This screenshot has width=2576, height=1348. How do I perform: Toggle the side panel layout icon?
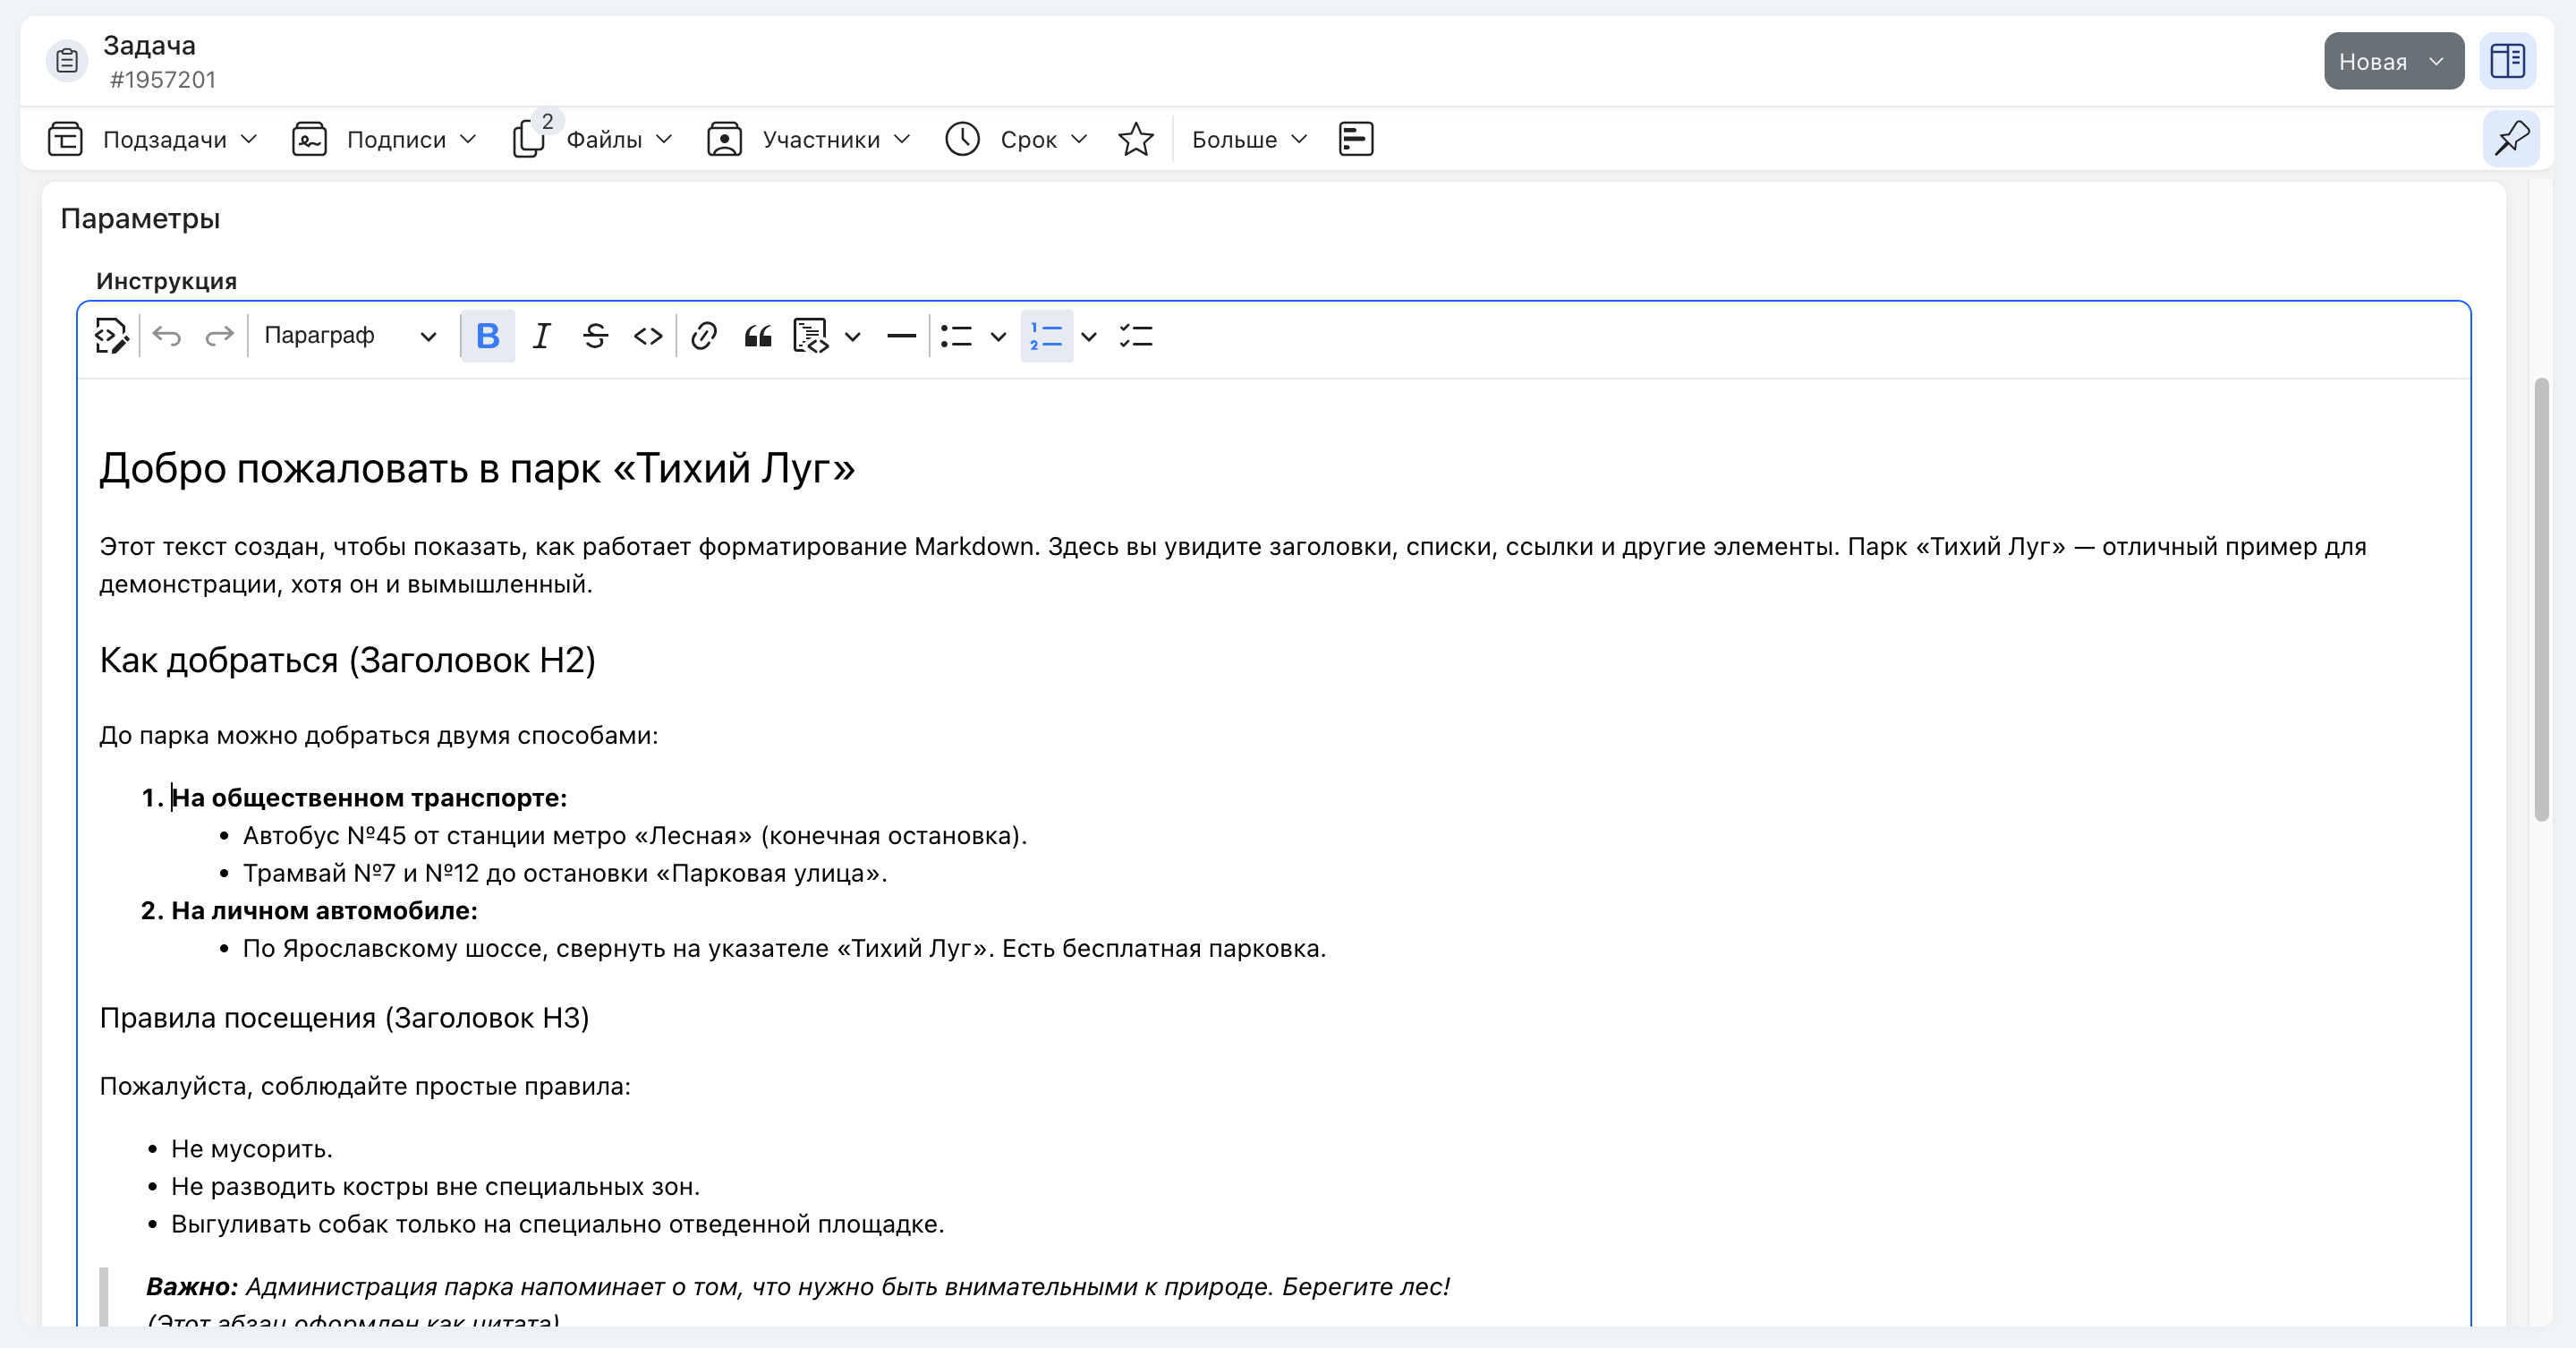point(2507,61)
